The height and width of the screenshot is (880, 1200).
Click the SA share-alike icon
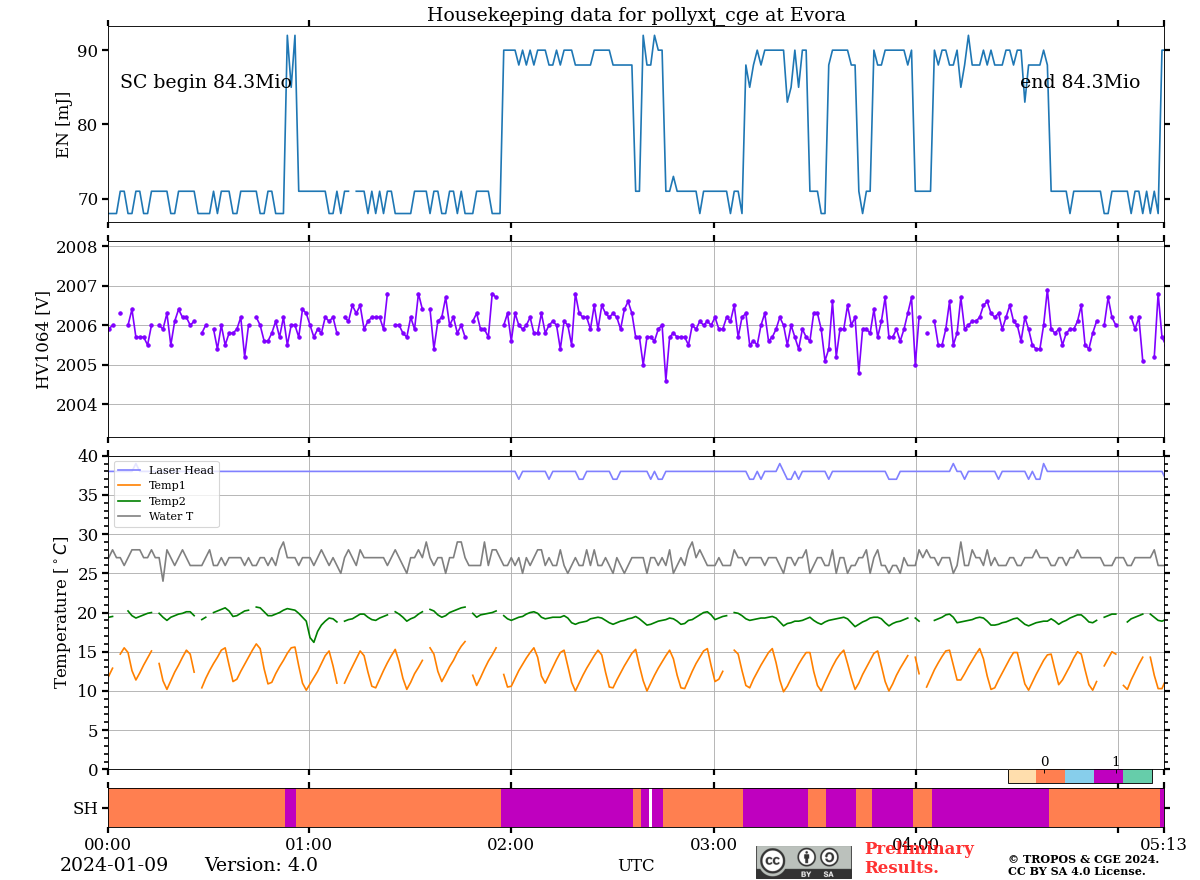pyautogui.click(x=829, y=857)
